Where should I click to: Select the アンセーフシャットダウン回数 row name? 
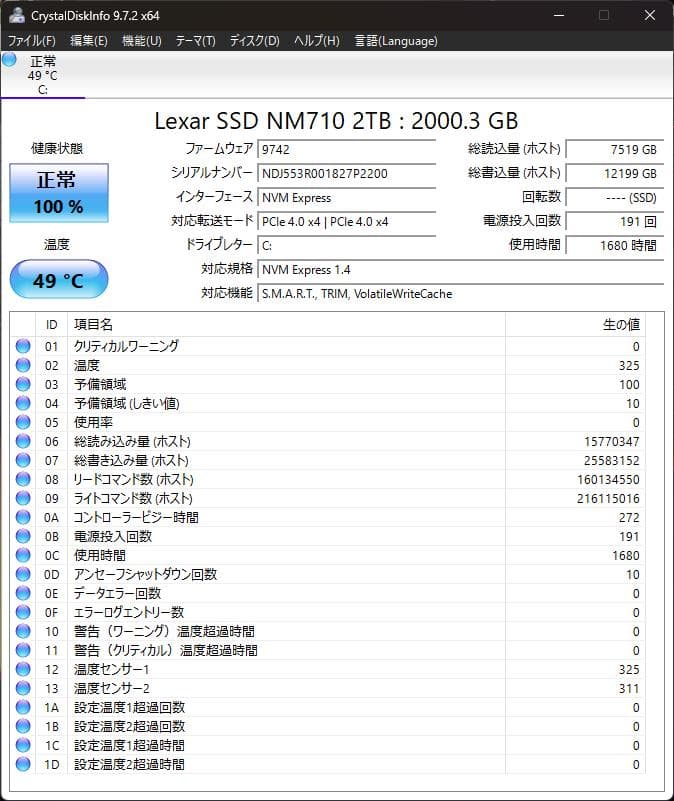click(146, 574)
